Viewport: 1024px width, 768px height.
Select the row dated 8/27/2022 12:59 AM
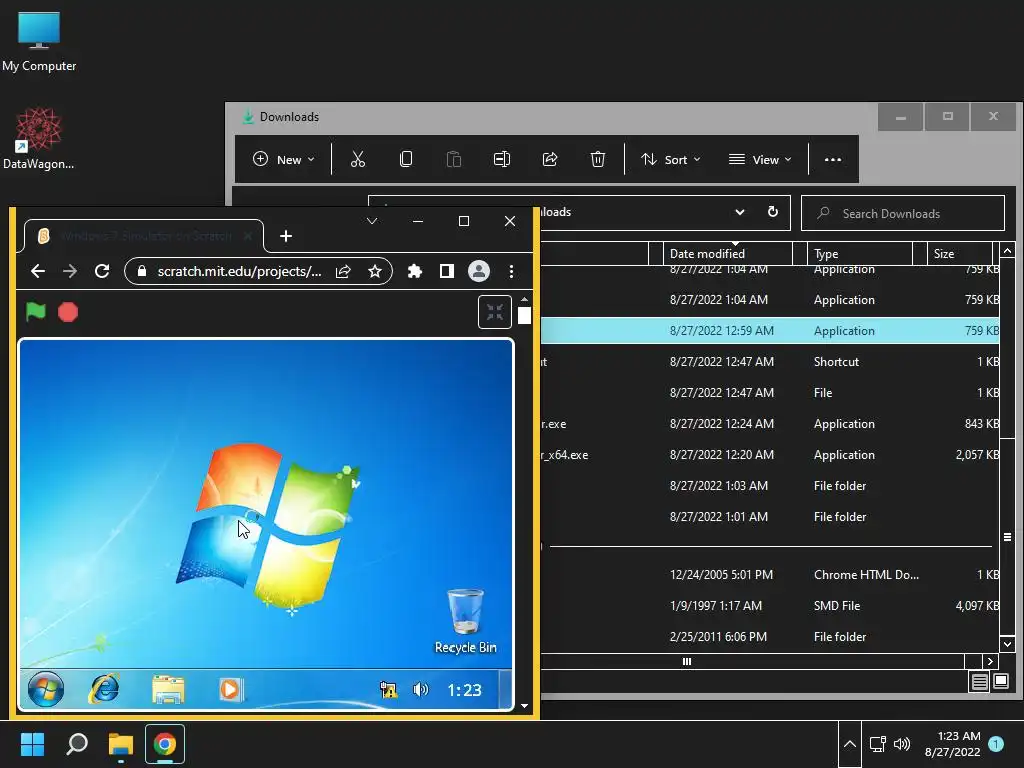pos(769,330)
